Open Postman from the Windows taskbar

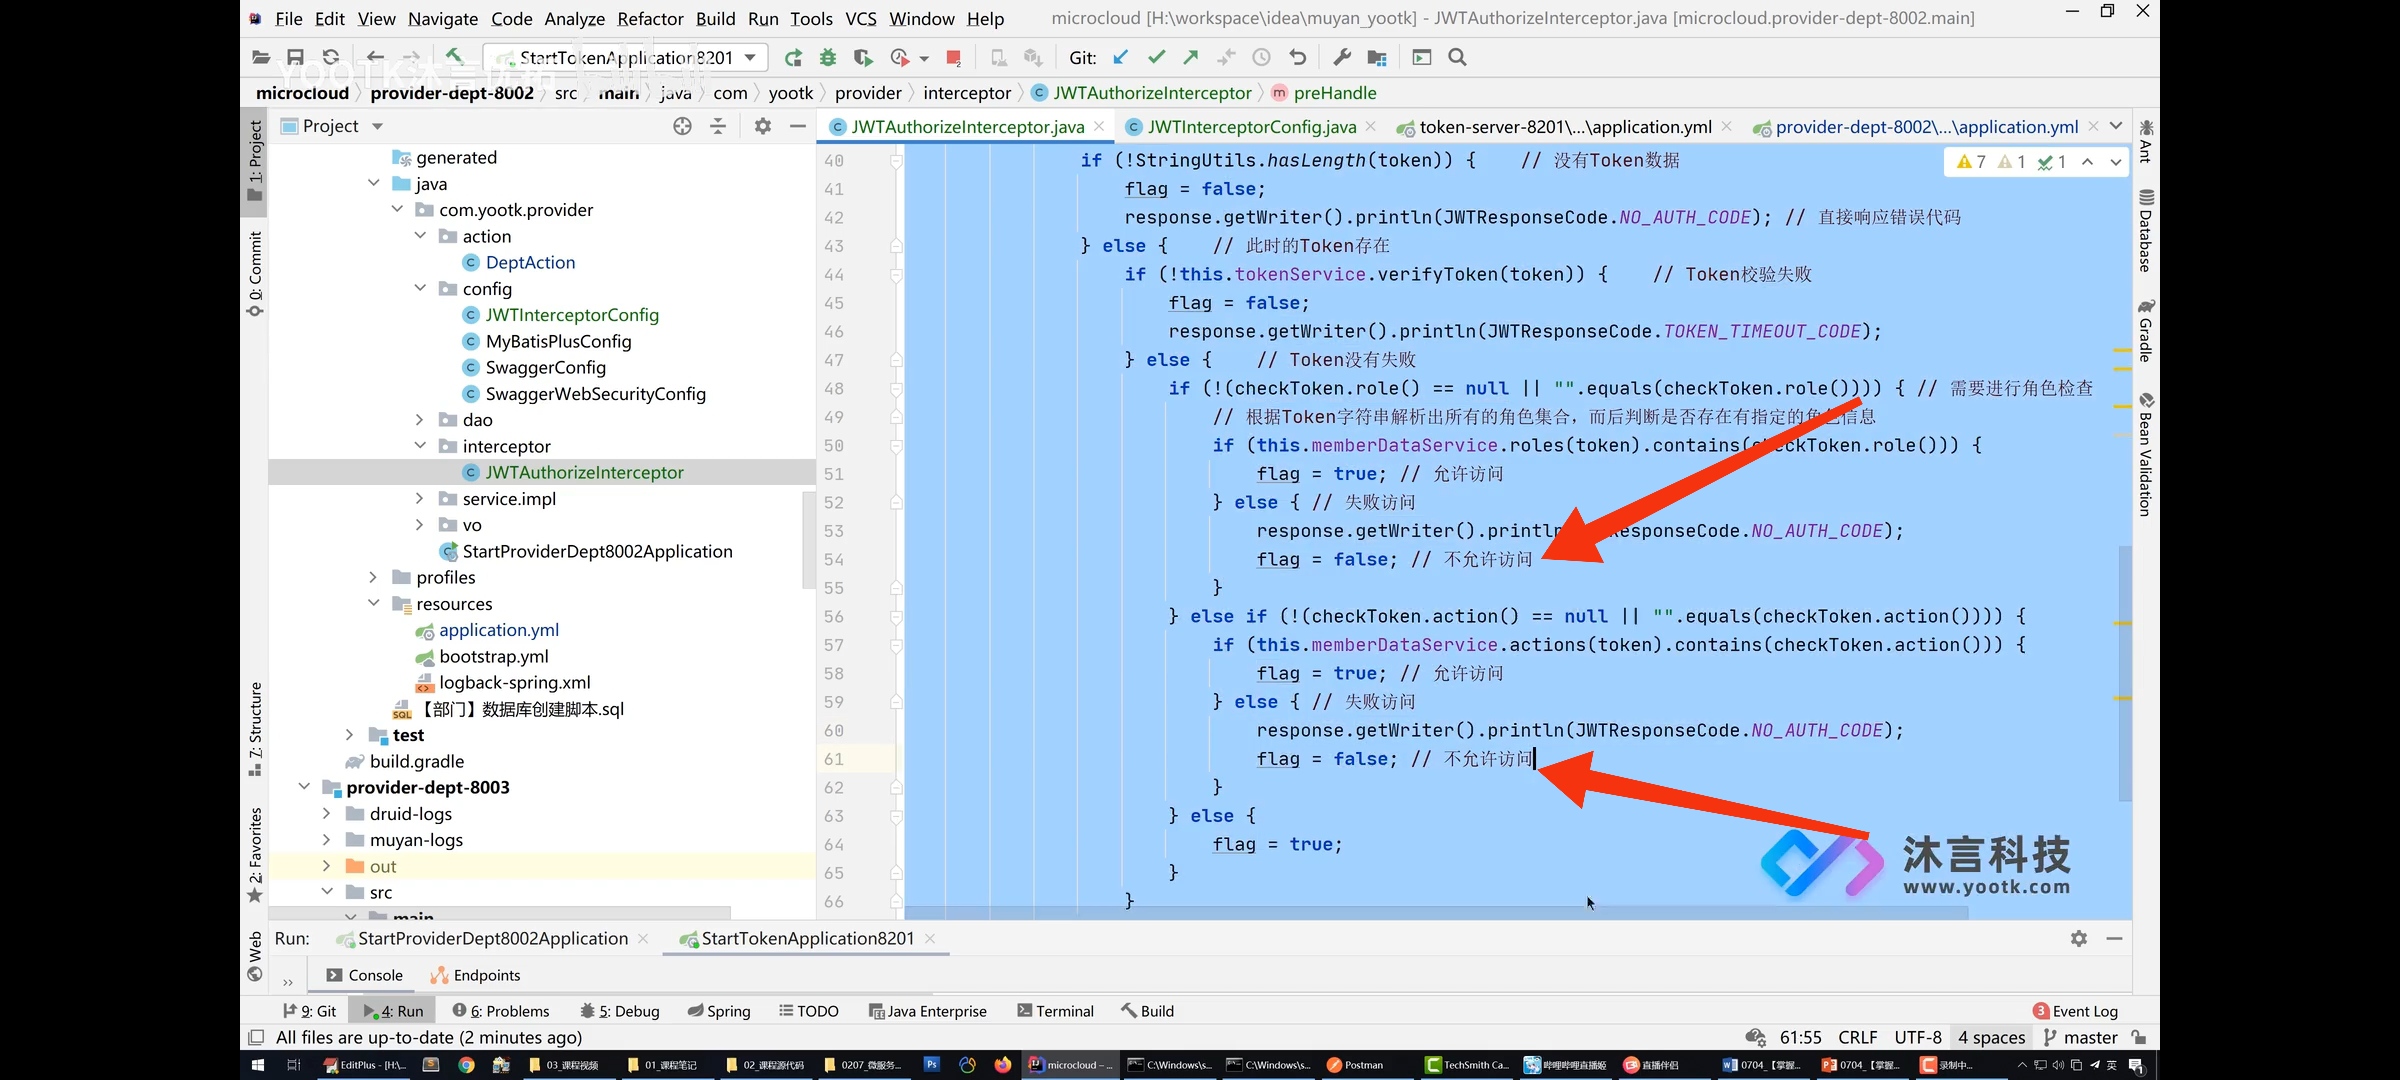coord(1355,1064)
